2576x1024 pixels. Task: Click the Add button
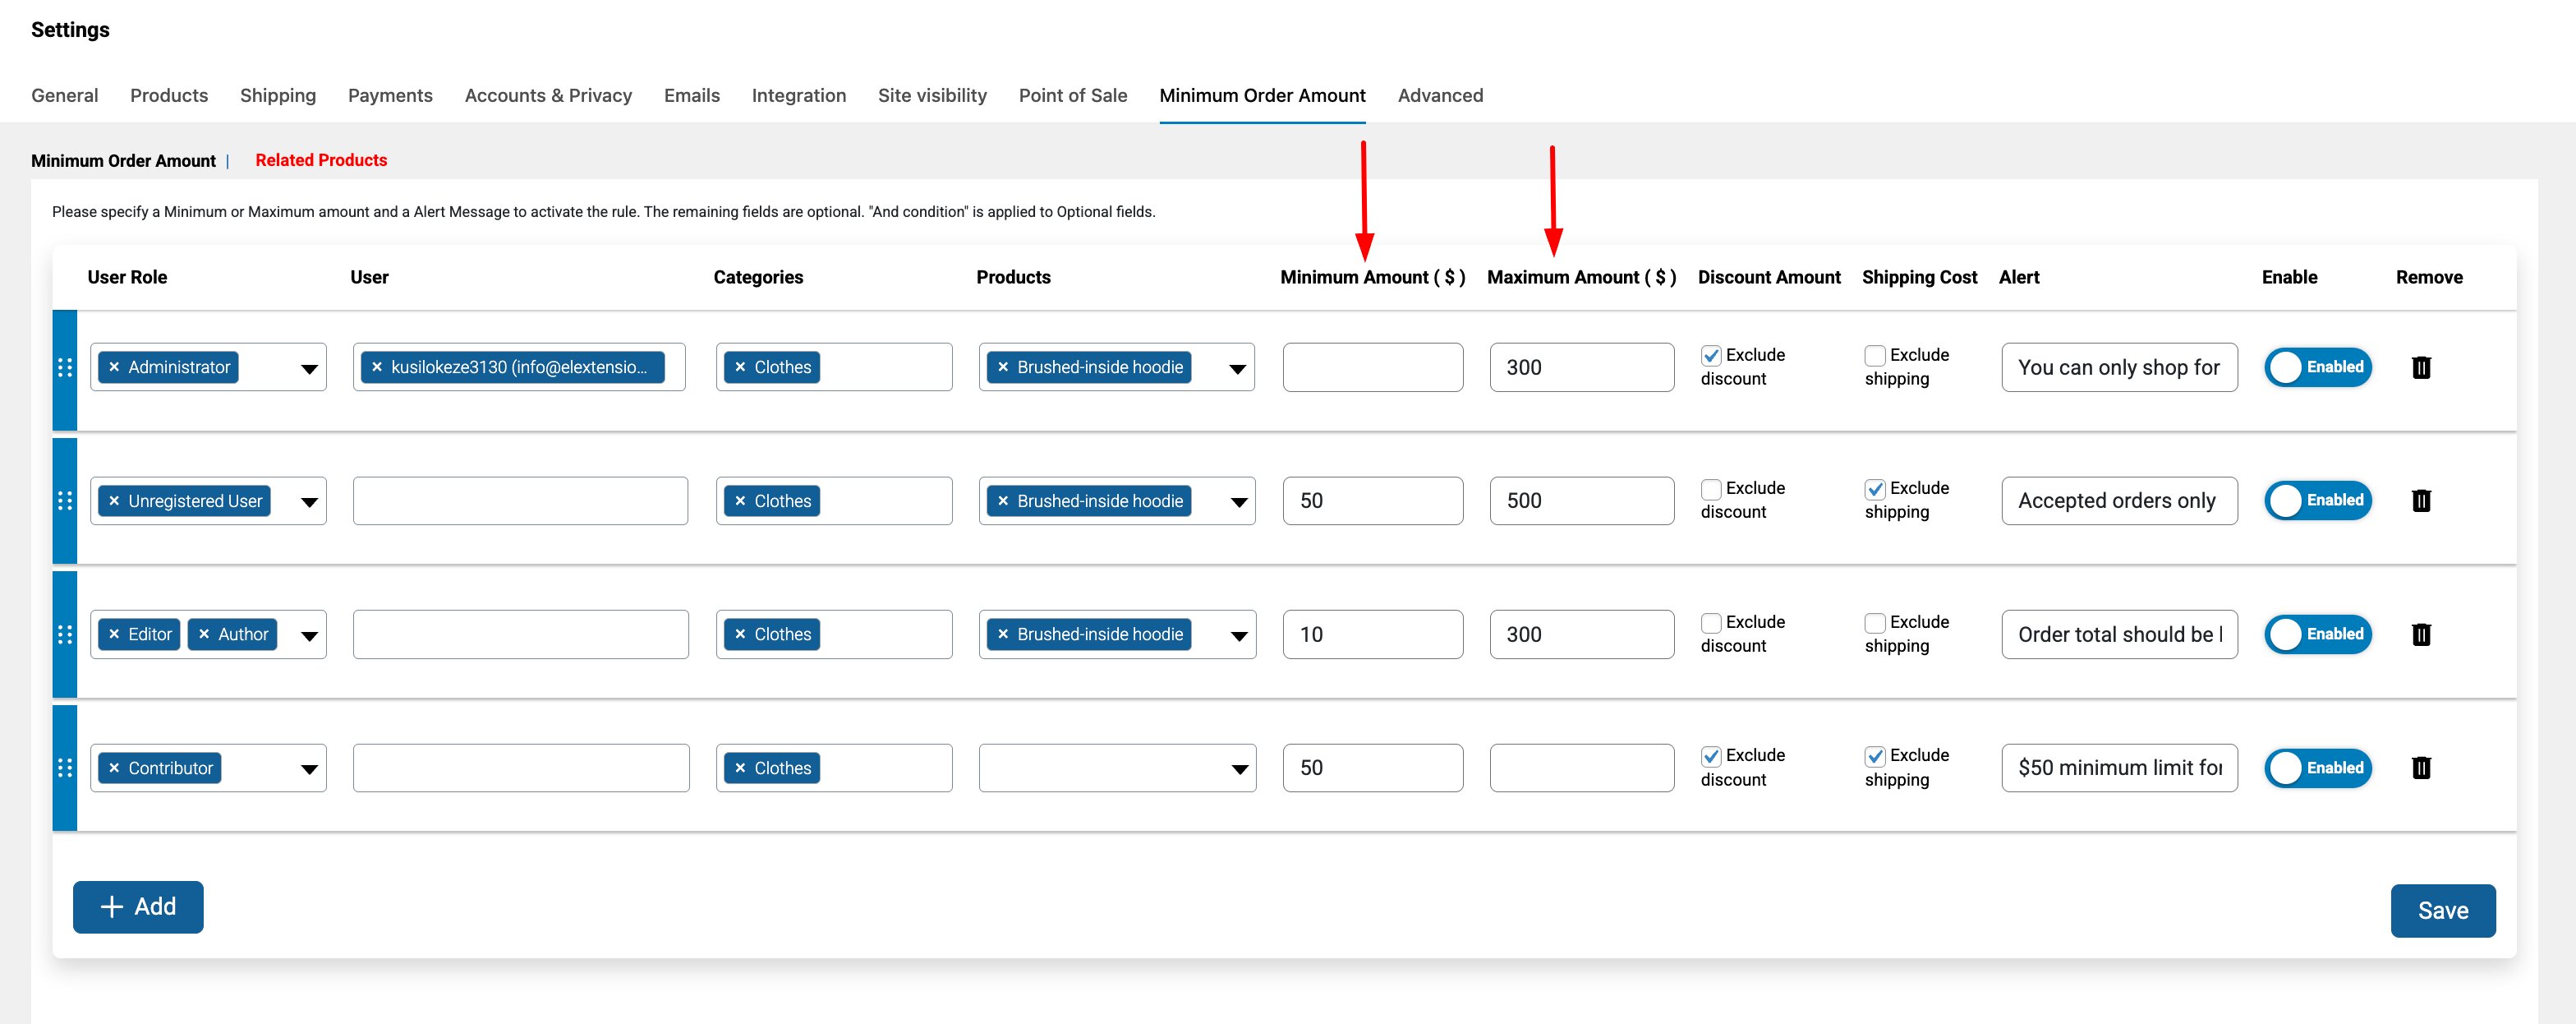(x=138, y=906)
